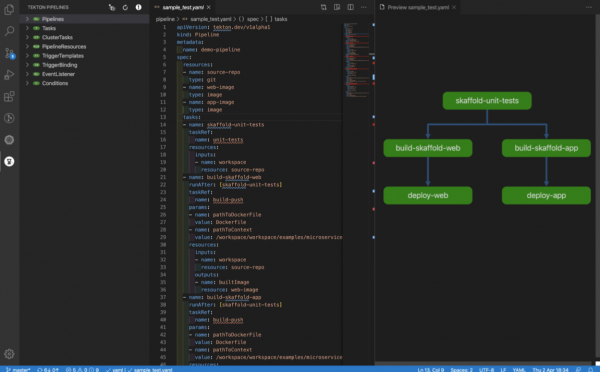
Task: Expand the Pipelines node chevron
Action: pos(27,19)
